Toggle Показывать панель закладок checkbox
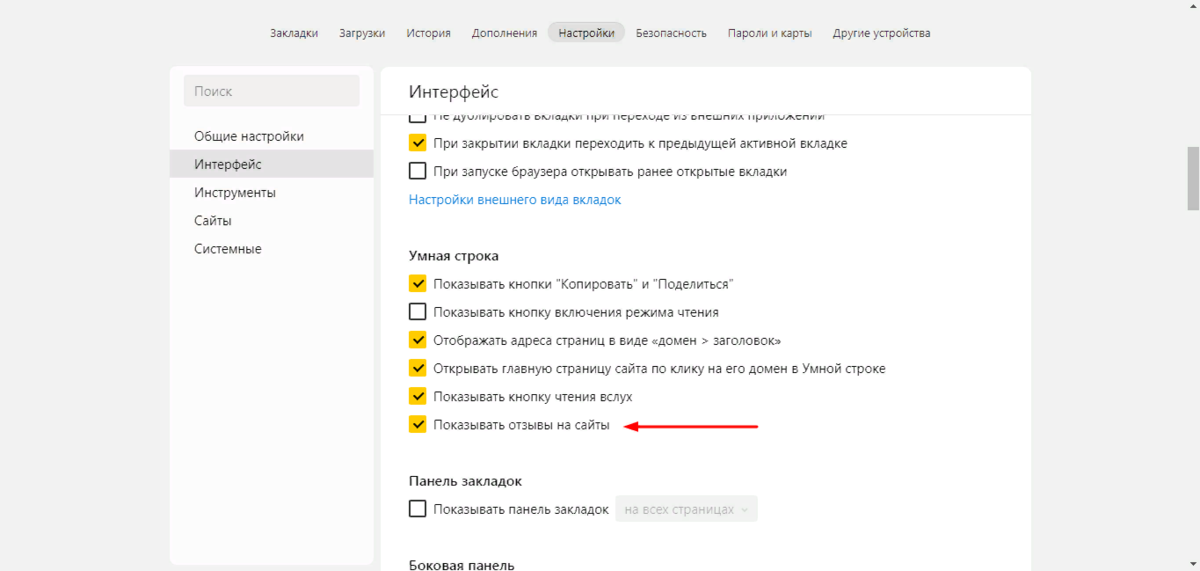 click(x=418, y=509)
